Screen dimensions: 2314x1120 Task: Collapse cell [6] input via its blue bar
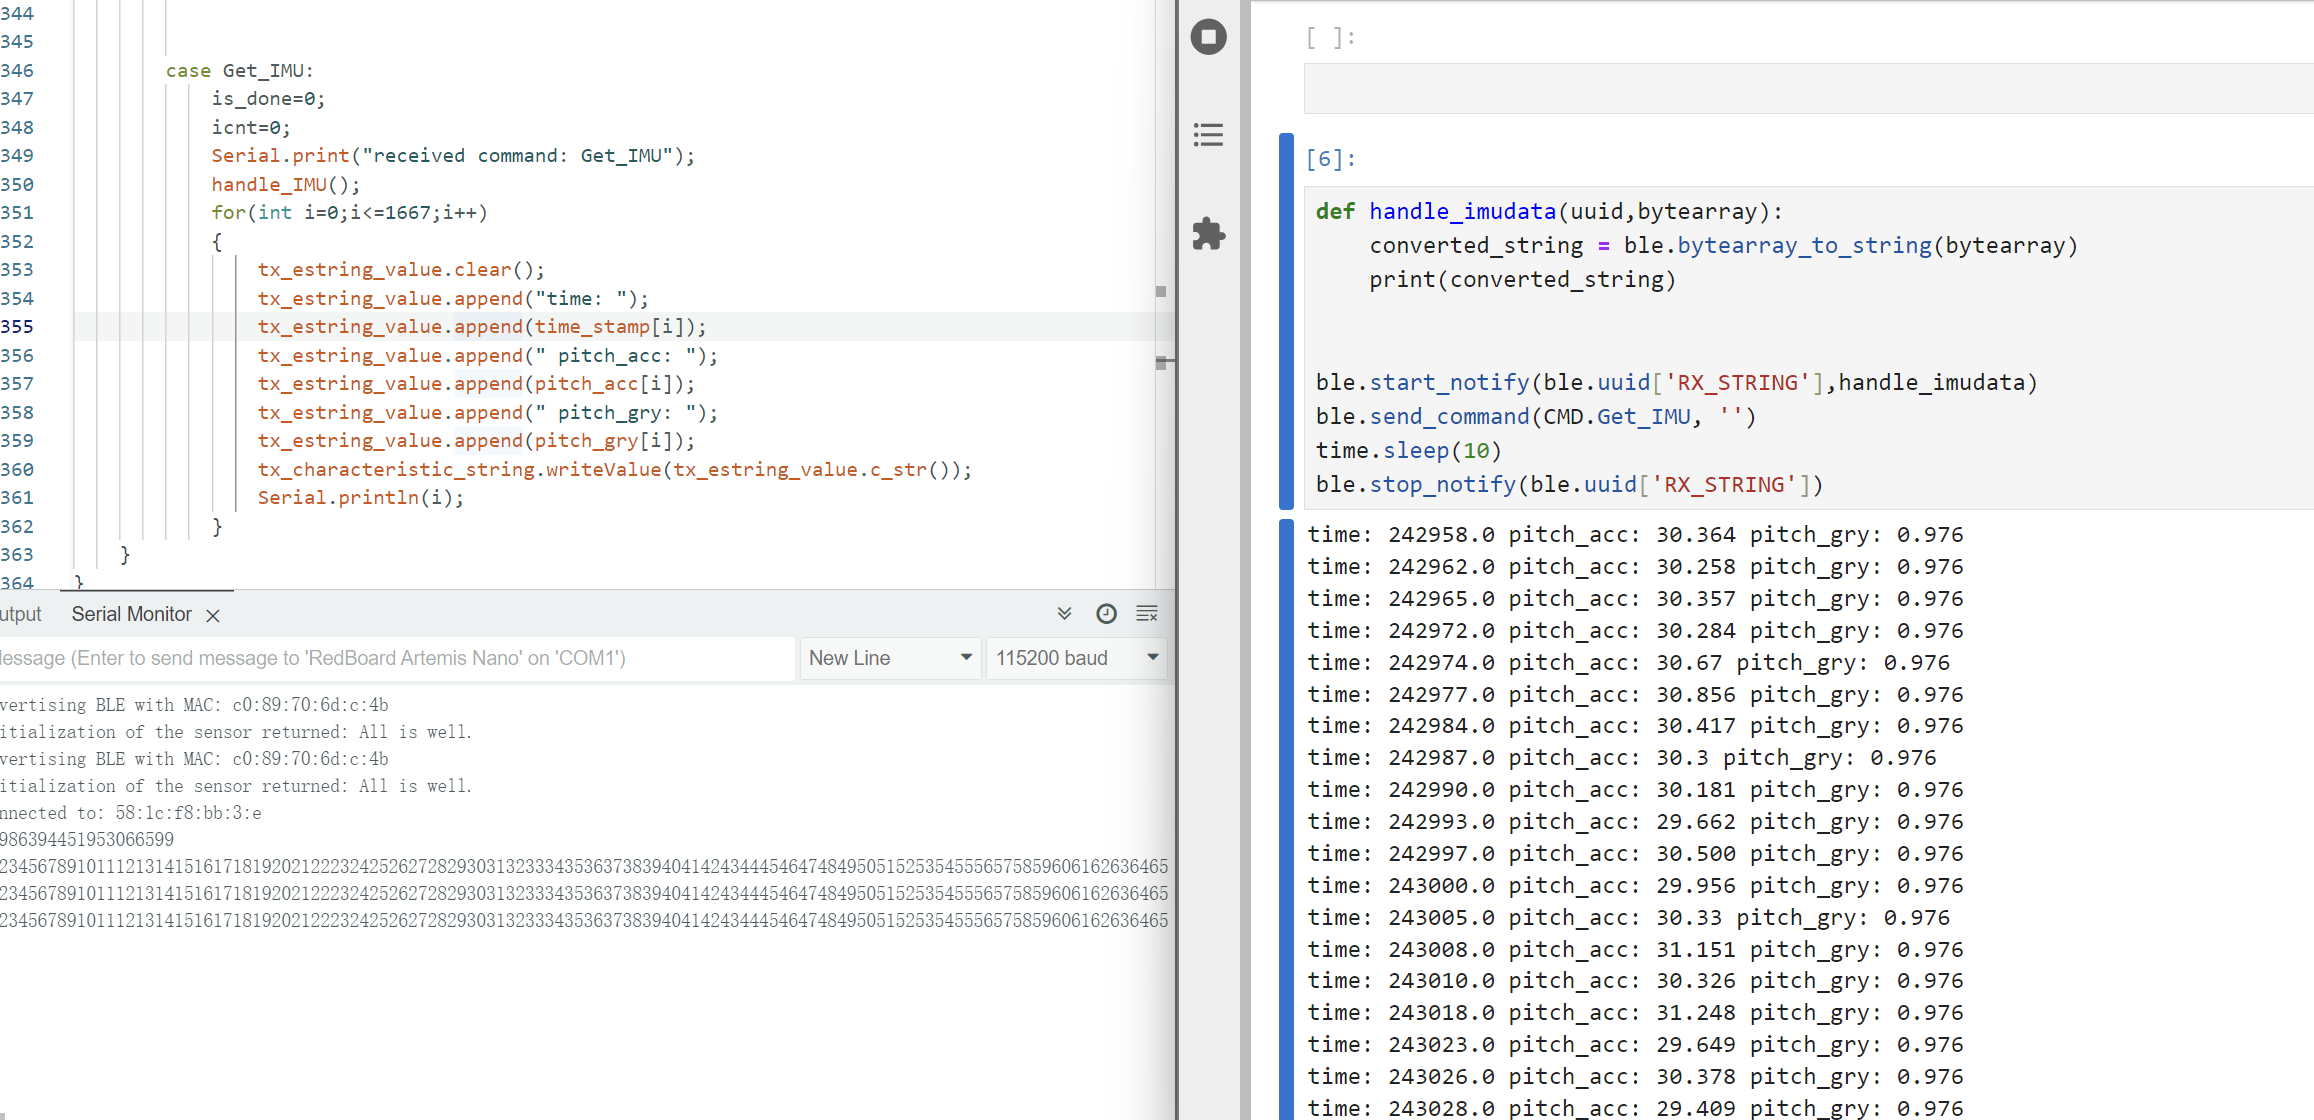(1286, 321)
